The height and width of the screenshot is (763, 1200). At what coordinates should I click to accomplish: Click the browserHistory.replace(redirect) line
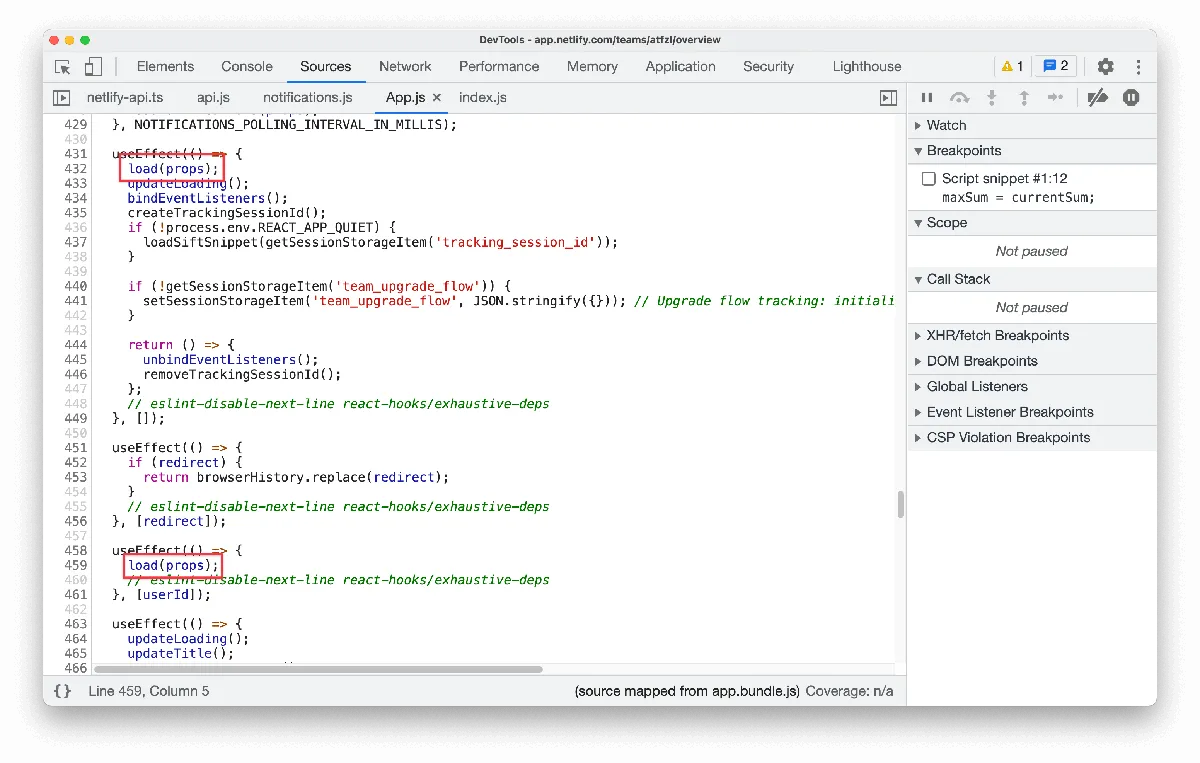click(296, 477)
